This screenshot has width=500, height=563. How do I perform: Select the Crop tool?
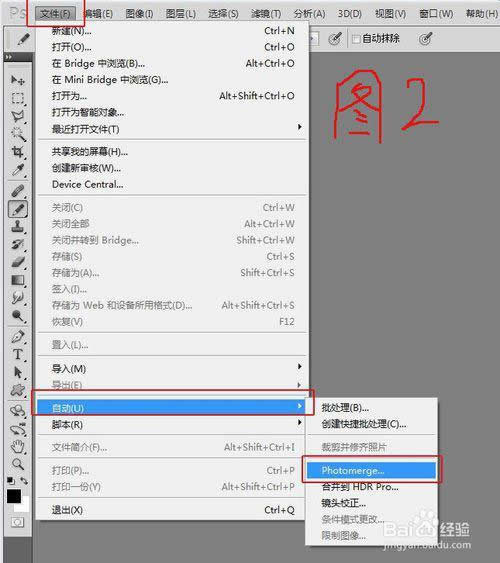(17, 152)
